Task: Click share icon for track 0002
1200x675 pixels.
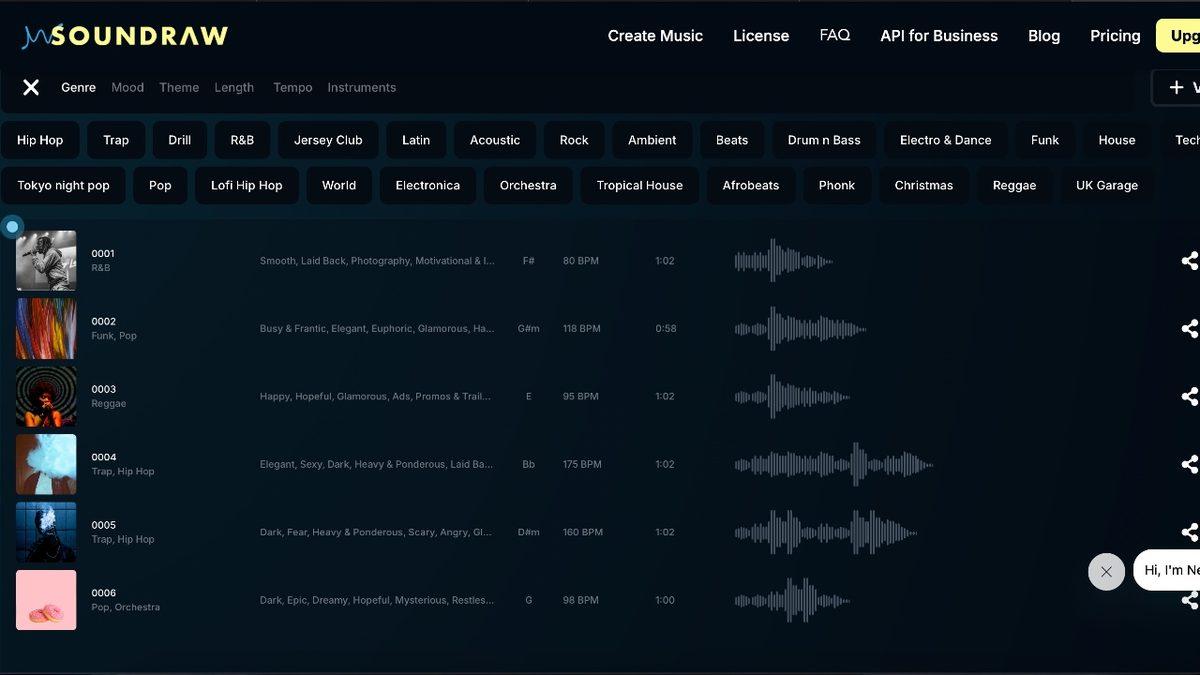Action: 1189,329
